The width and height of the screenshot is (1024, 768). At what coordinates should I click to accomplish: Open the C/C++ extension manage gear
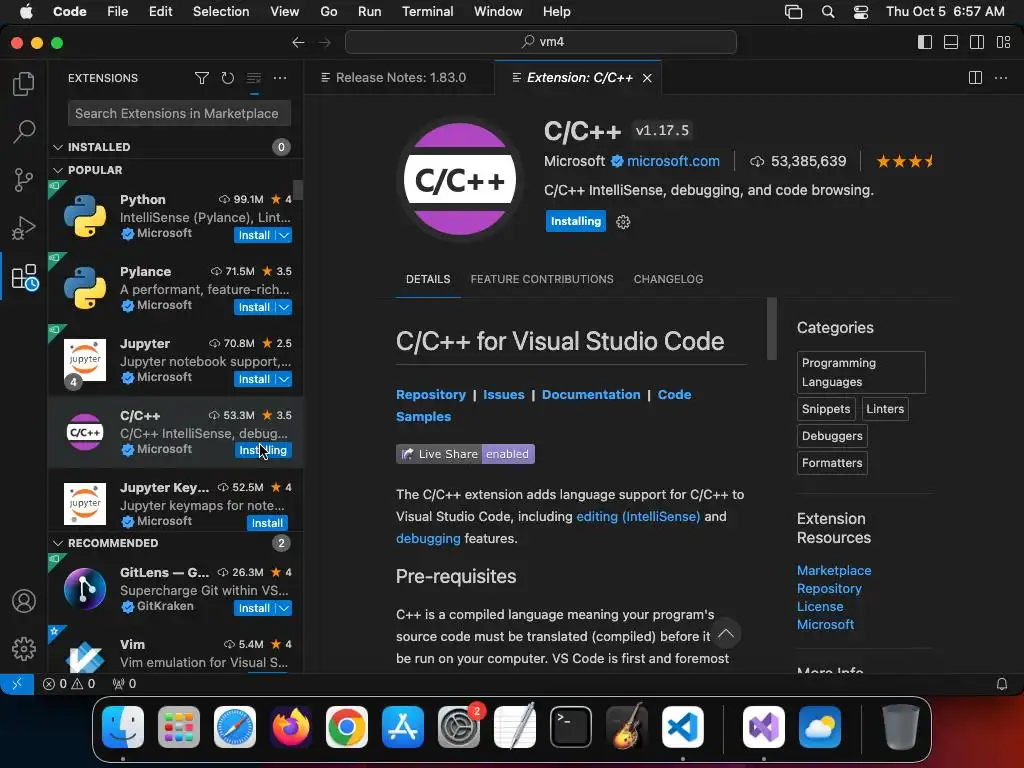tap(623, 222)
